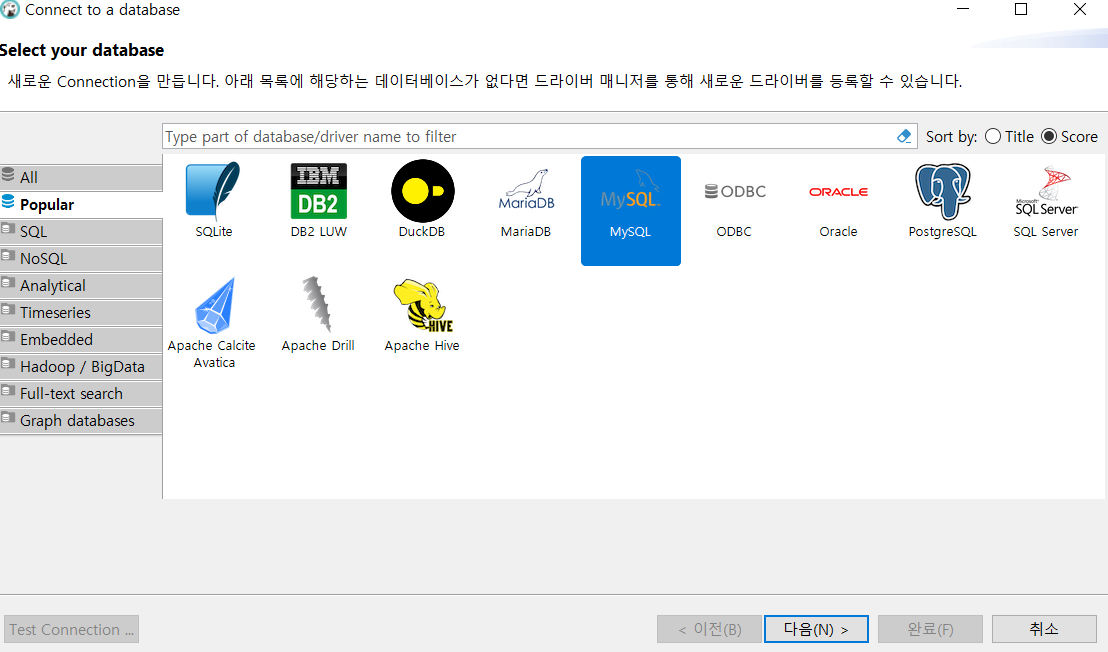Click the 완료(F) finish button
1108x652 pixels.
pyautogui.click(x=930, y=629)
